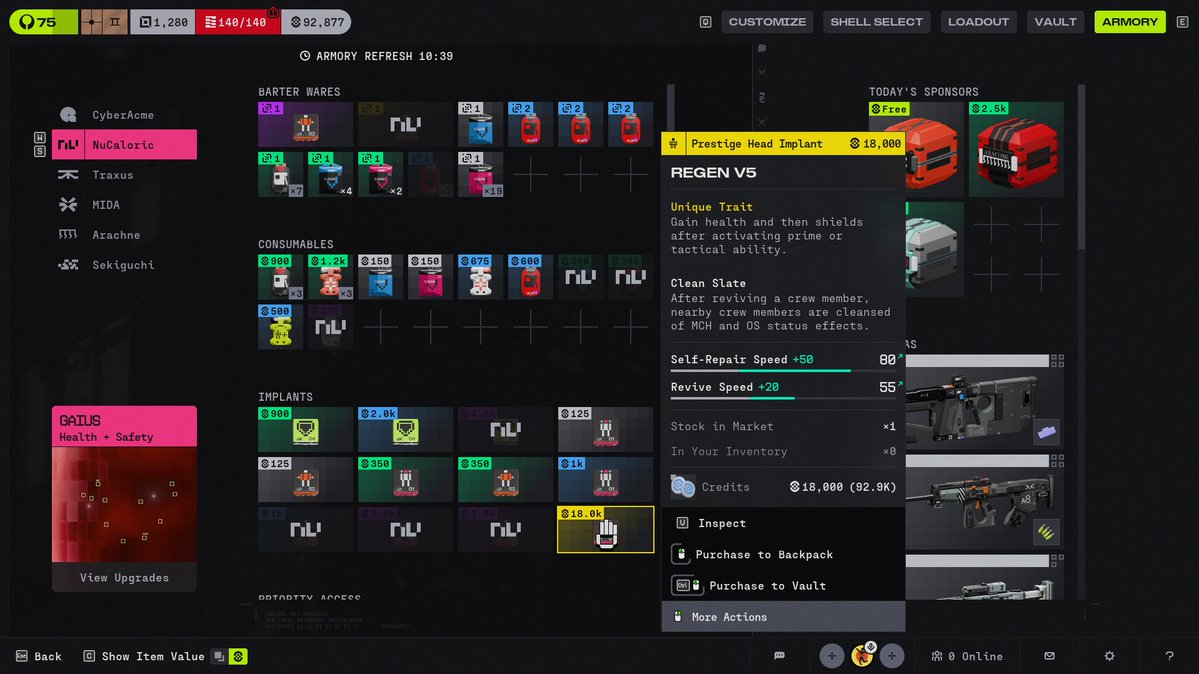Open the help question mark icon

pyautogui.click(x=1169, y=656)
